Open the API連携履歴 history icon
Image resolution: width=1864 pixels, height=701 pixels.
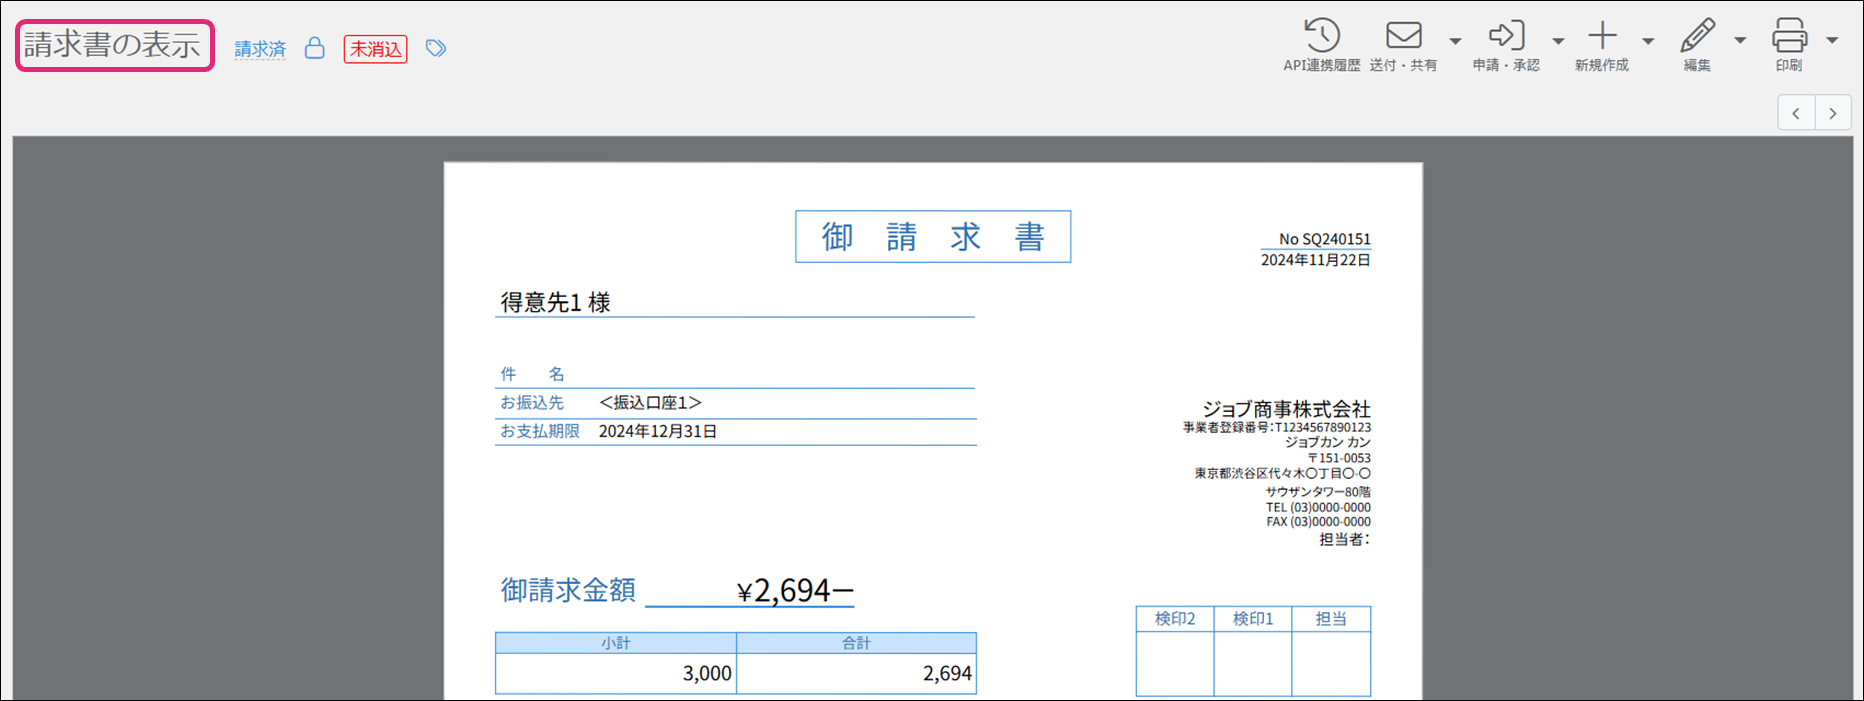pyautogui.click(x=1321, y=36)
